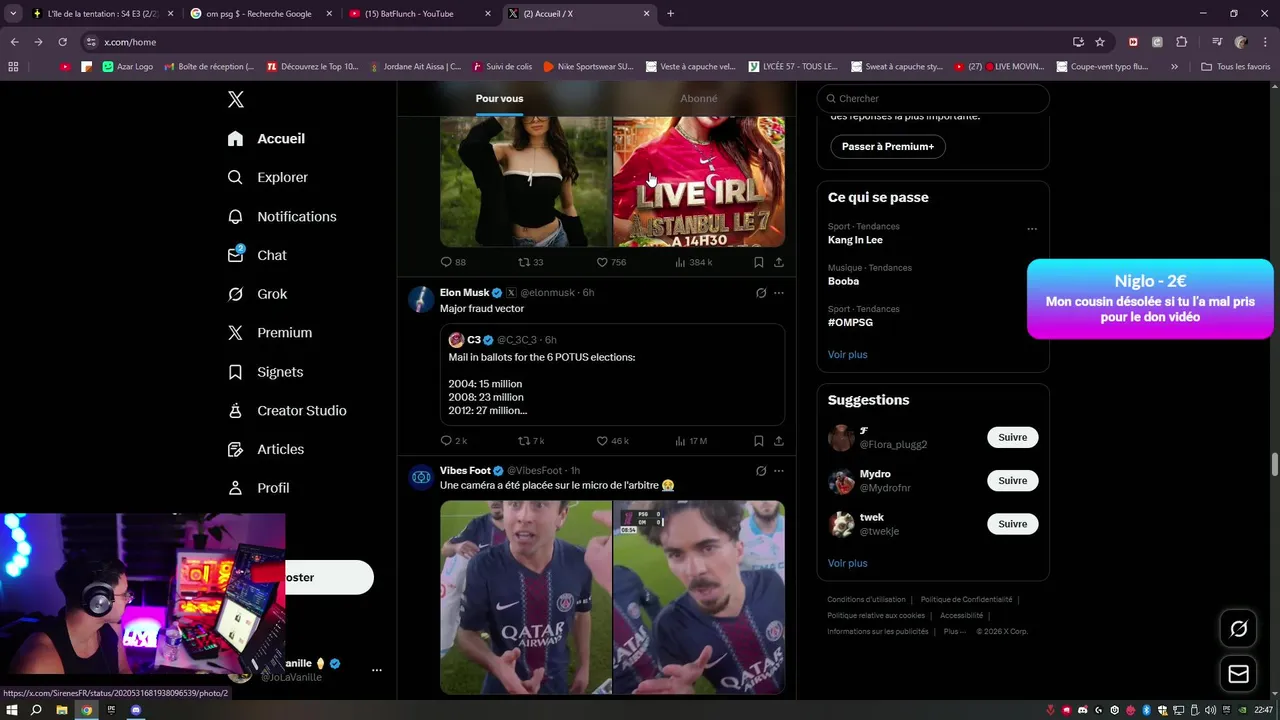Open Articles in the sidebar

(265, 449)
